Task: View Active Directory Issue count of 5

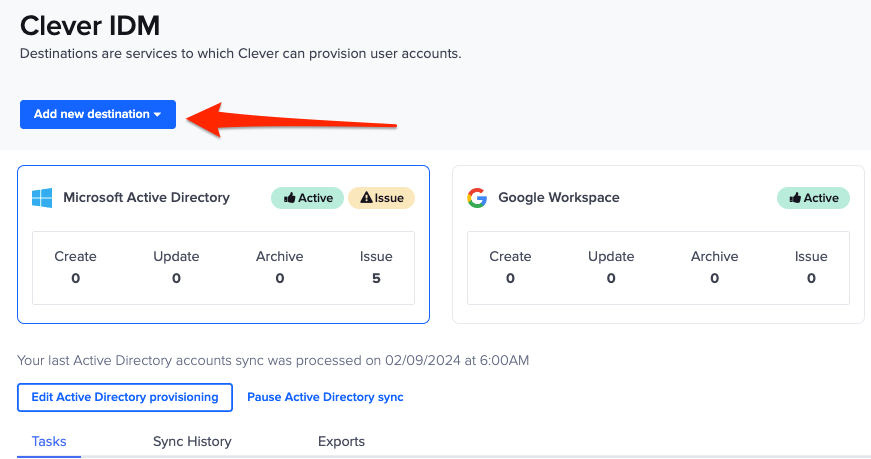Action: point(376,278)
